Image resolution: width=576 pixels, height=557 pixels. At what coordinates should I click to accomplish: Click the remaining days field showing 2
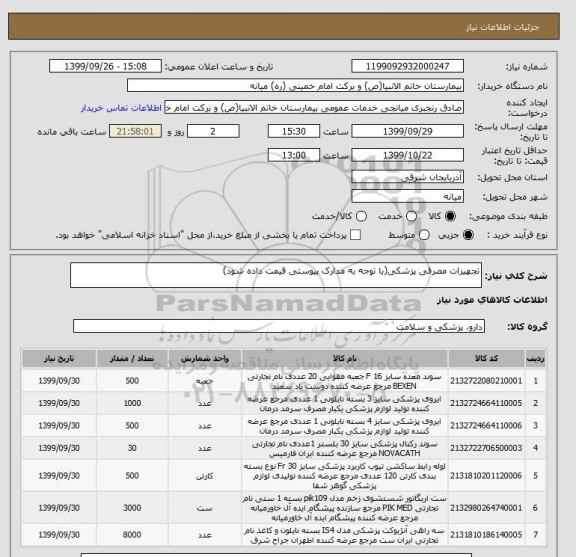point(213,131)
